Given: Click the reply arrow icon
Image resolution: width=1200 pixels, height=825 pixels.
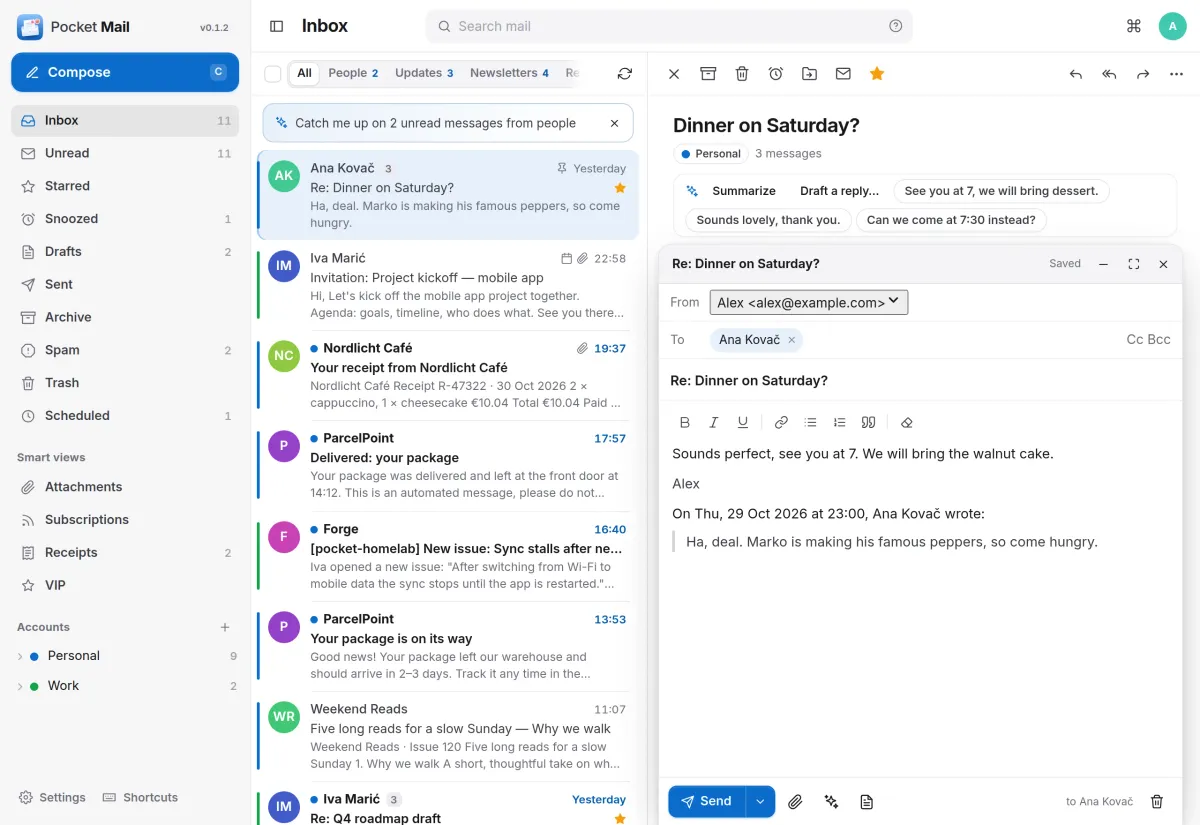Looking at the screenshot, I should coord(1076,74).
